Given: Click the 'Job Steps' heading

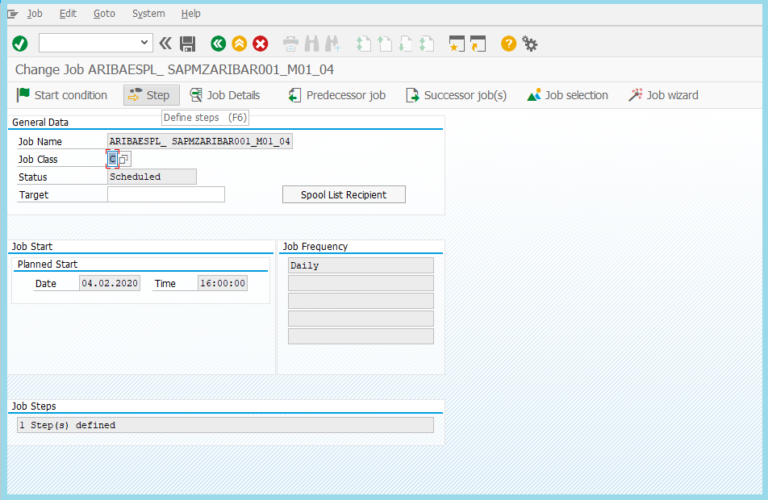Looking at the screenshot, I should [x=34, y=406].
